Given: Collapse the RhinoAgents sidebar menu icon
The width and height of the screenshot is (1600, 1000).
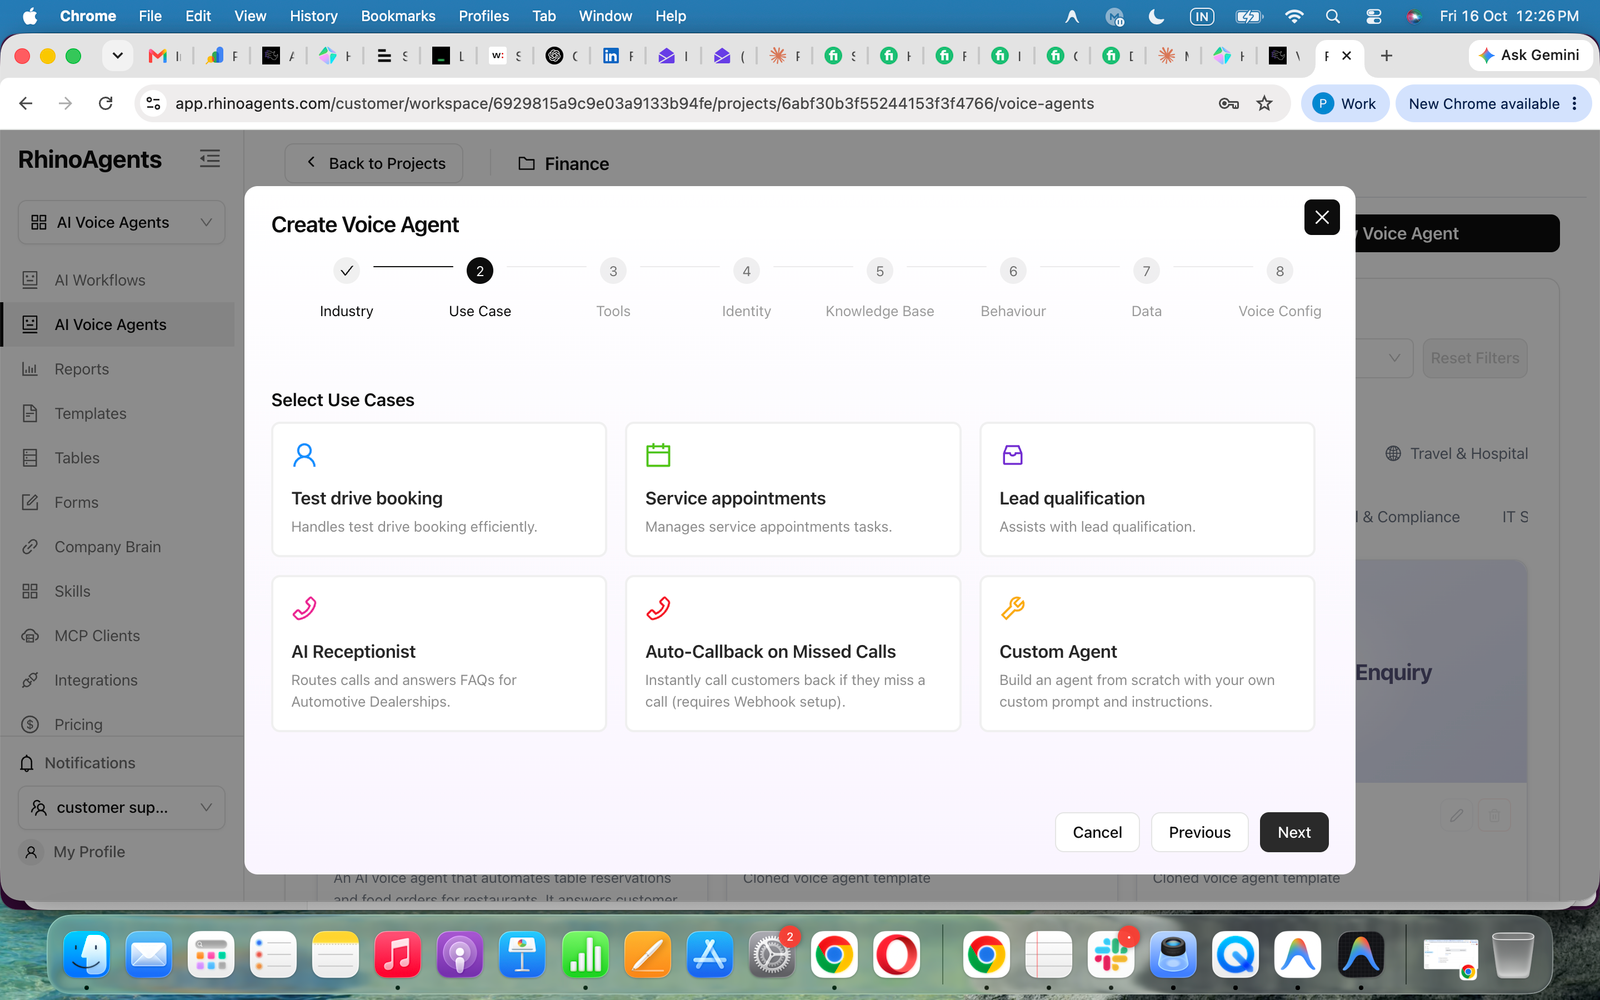Looking at the screenshot, I should coord(210,159).
